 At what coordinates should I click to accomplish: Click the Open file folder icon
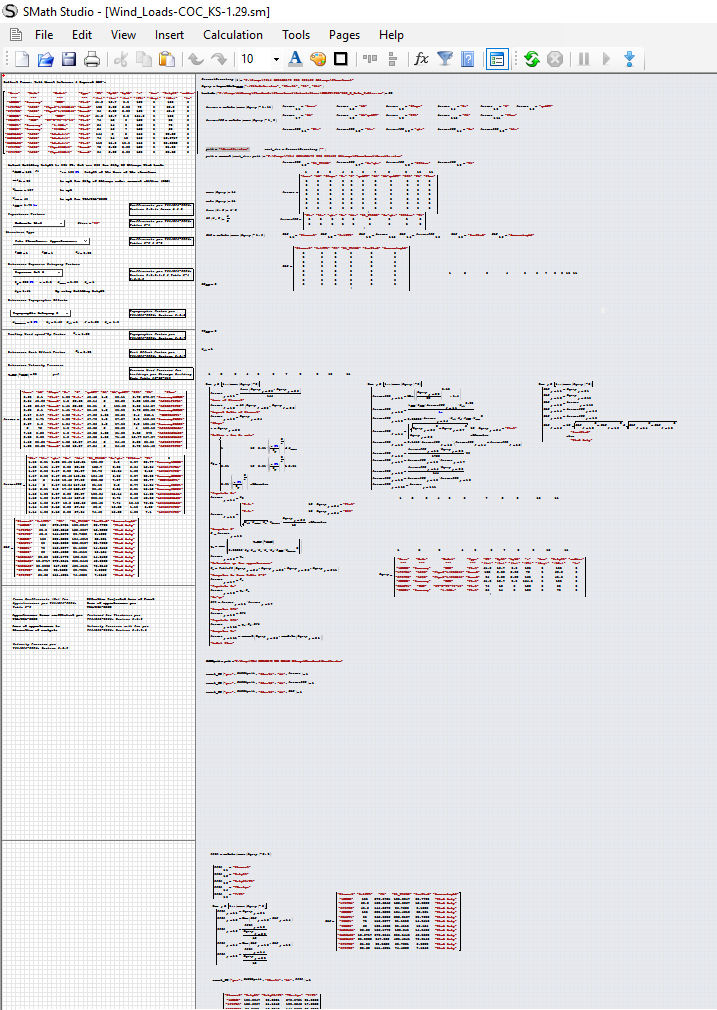45,59
